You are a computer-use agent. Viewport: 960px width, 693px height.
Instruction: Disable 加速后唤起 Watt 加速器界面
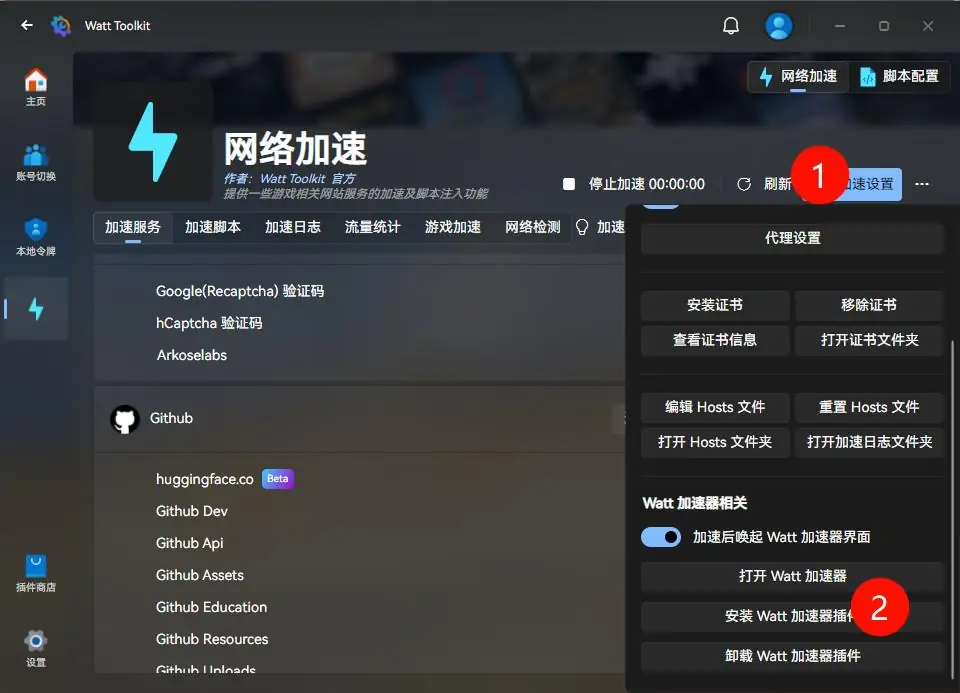pyautogui.click(x=661, y=537)
